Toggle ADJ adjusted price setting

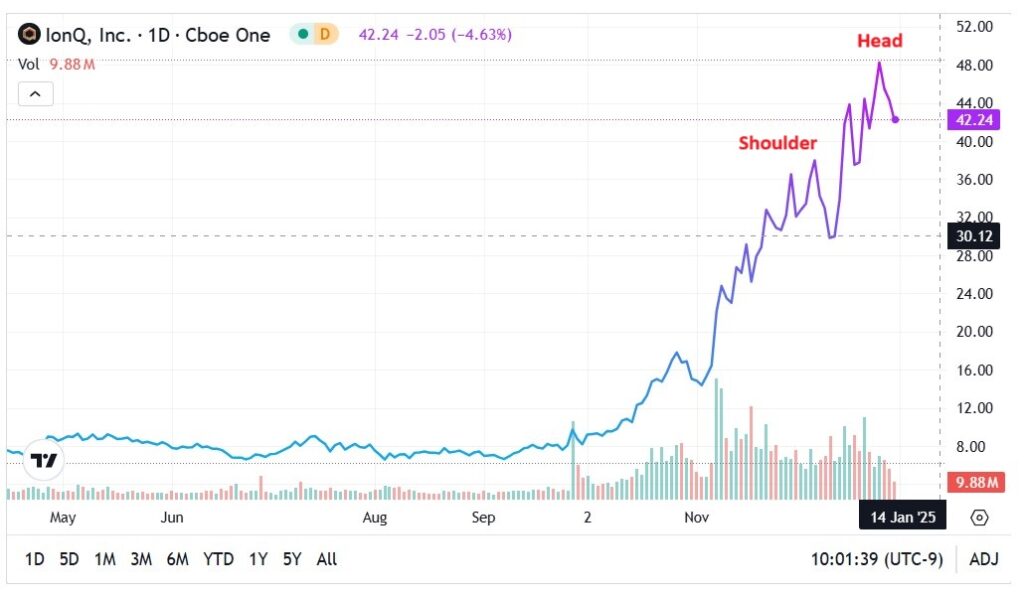pyautogui.click(x=983, y=559)
